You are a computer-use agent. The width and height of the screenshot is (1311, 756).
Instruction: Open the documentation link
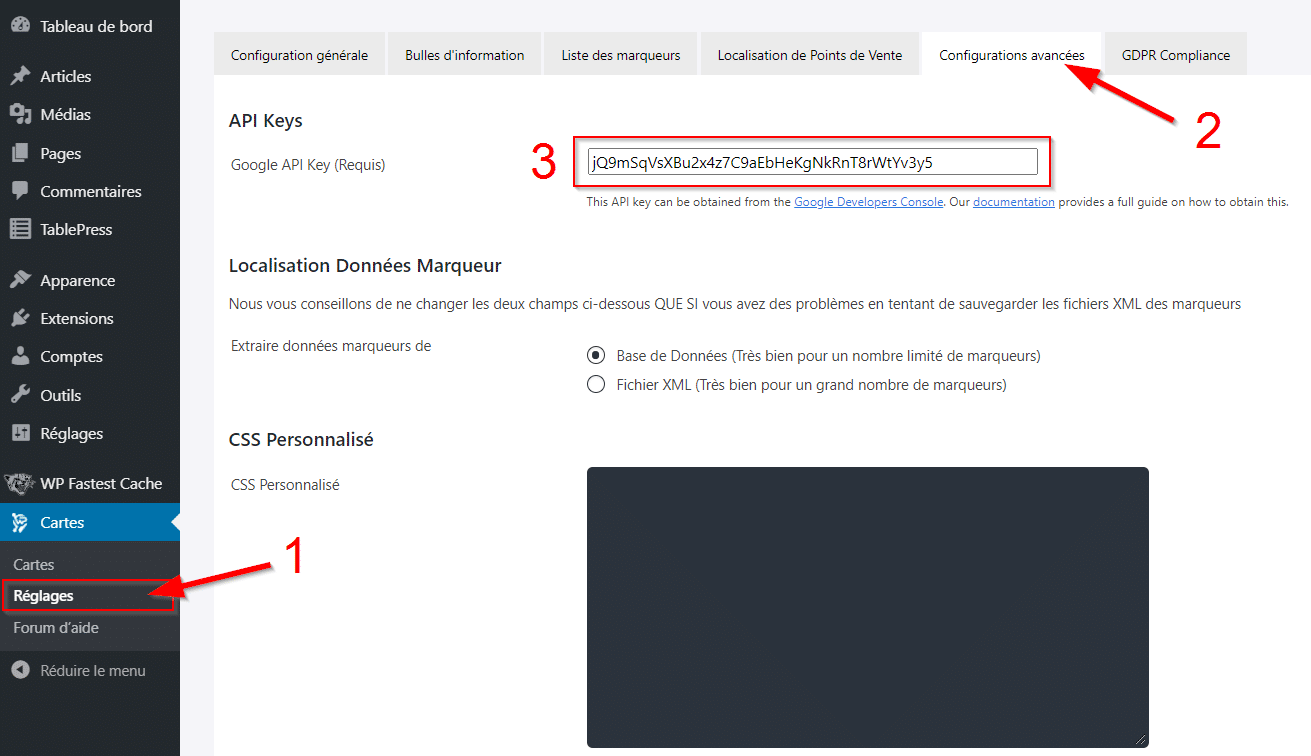coord(1013,202)
